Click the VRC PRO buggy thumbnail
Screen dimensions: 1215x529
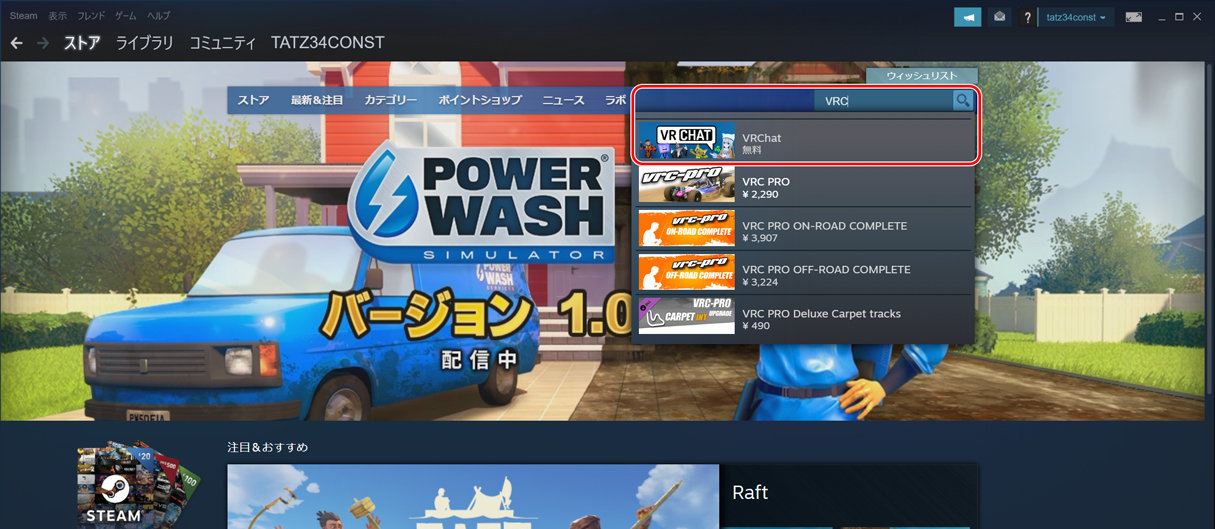687,187
